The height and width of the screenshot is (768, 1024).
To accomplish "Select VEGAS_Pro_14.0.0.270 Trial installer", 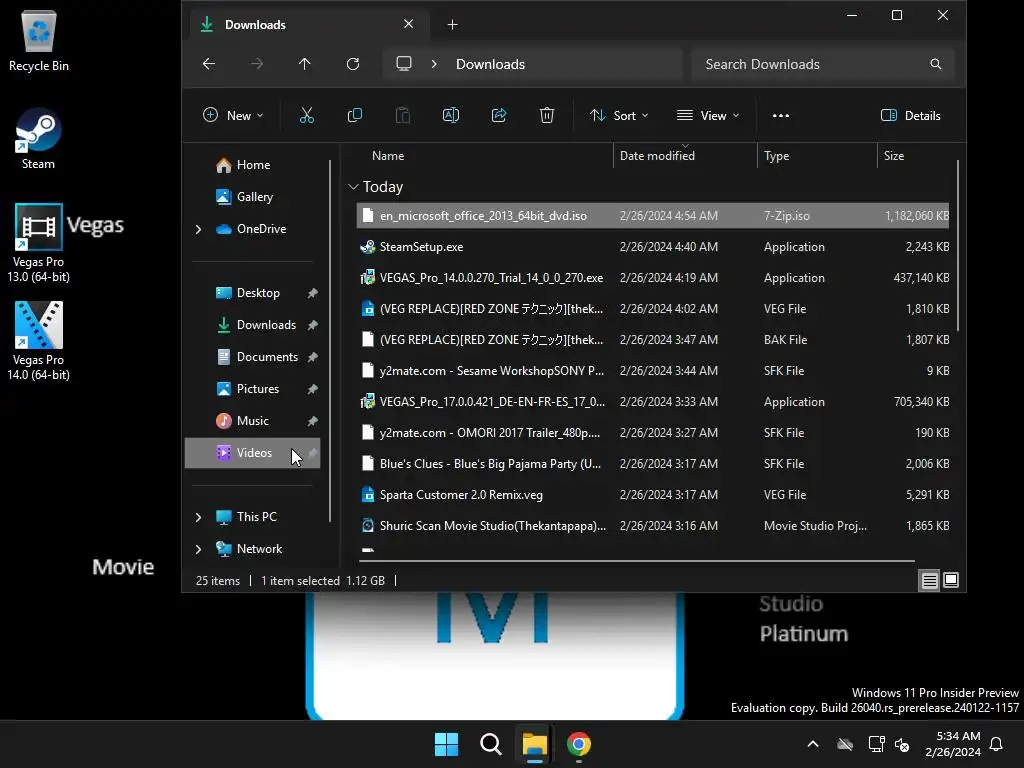I will click(x=652, y=278).
